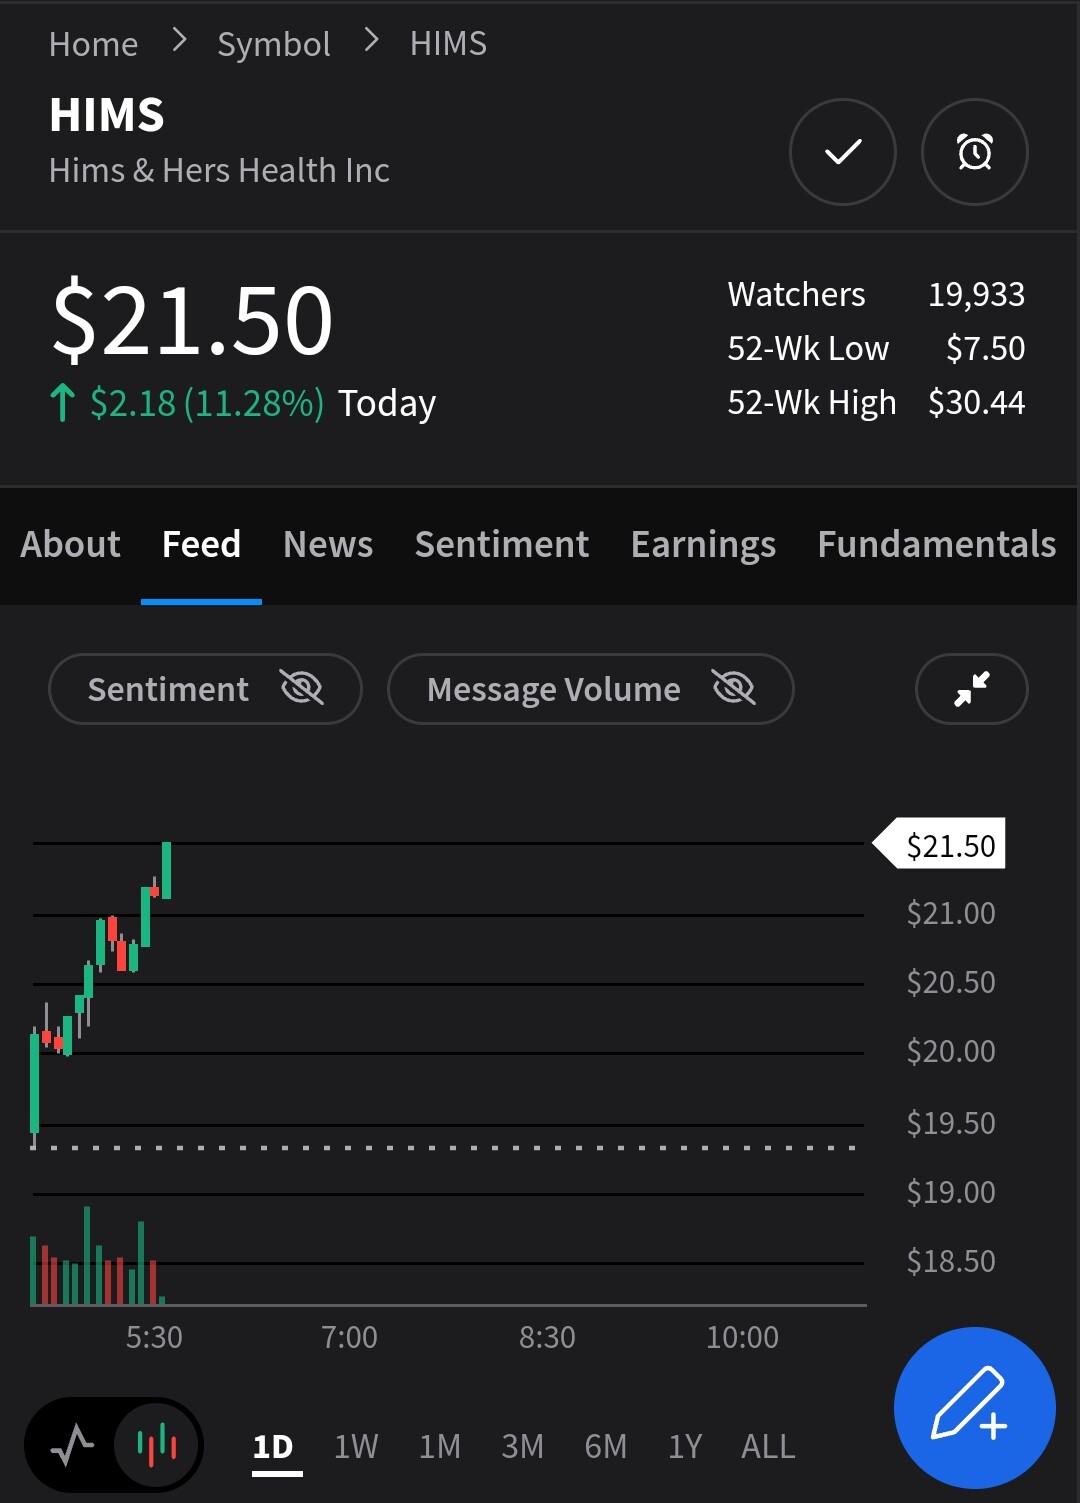The width and height of the screenshot is (1080, 1503).
Task: Compose a new post with pencil button
Action: coord(975,1408)
